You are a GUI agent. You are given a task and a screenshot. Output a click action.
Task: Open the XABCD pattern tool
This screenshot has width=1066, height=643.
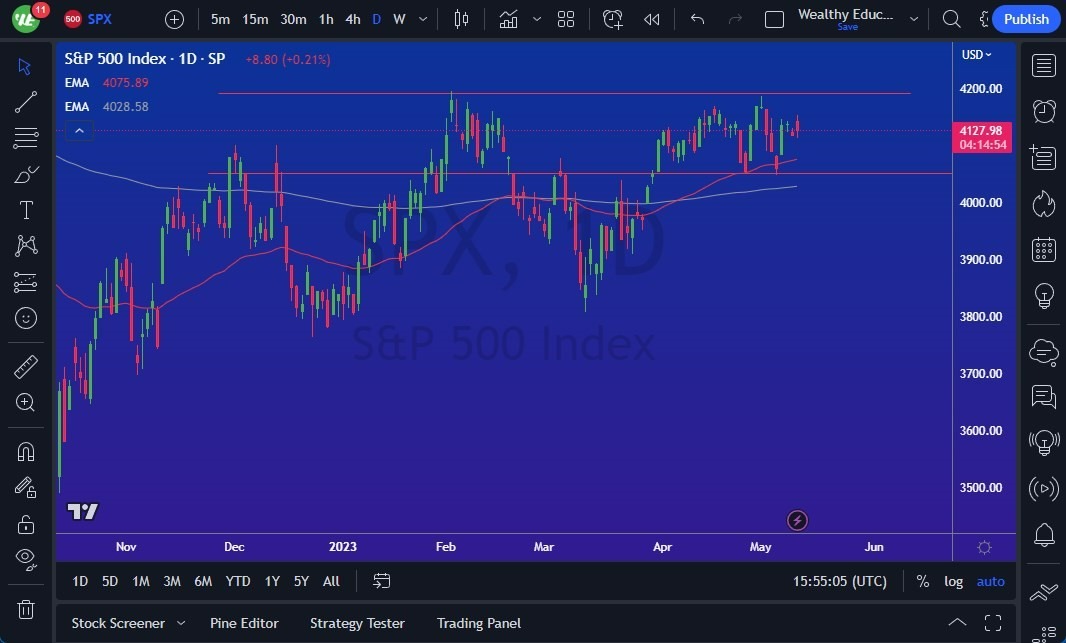coord(25,246)
